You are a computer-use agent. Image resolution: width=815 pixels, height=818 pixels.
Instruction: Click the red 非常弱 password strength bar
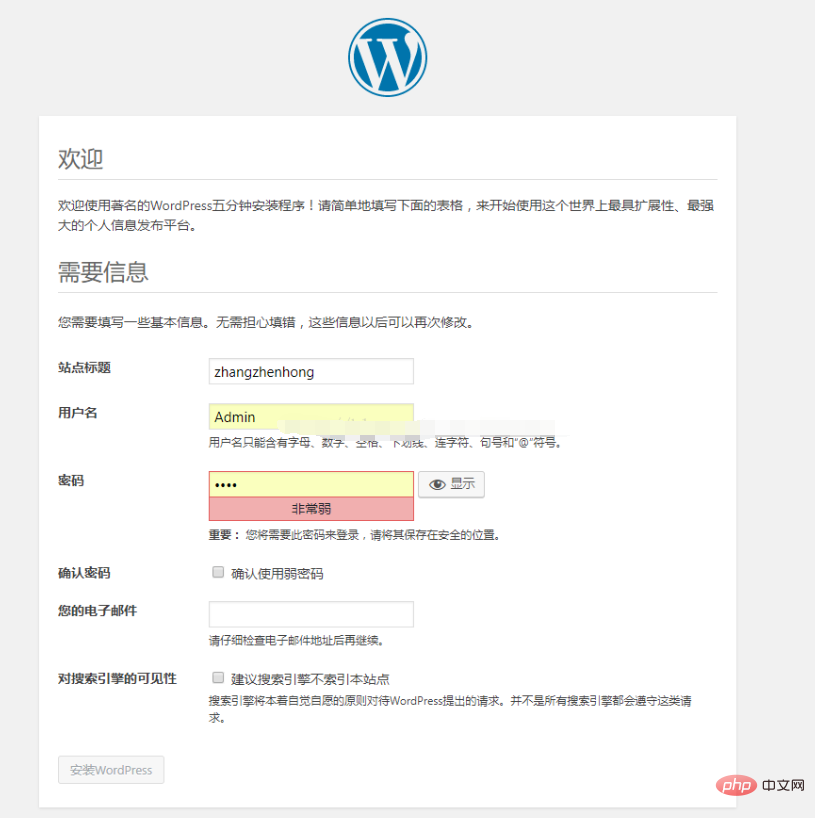(x=310, y=509)
